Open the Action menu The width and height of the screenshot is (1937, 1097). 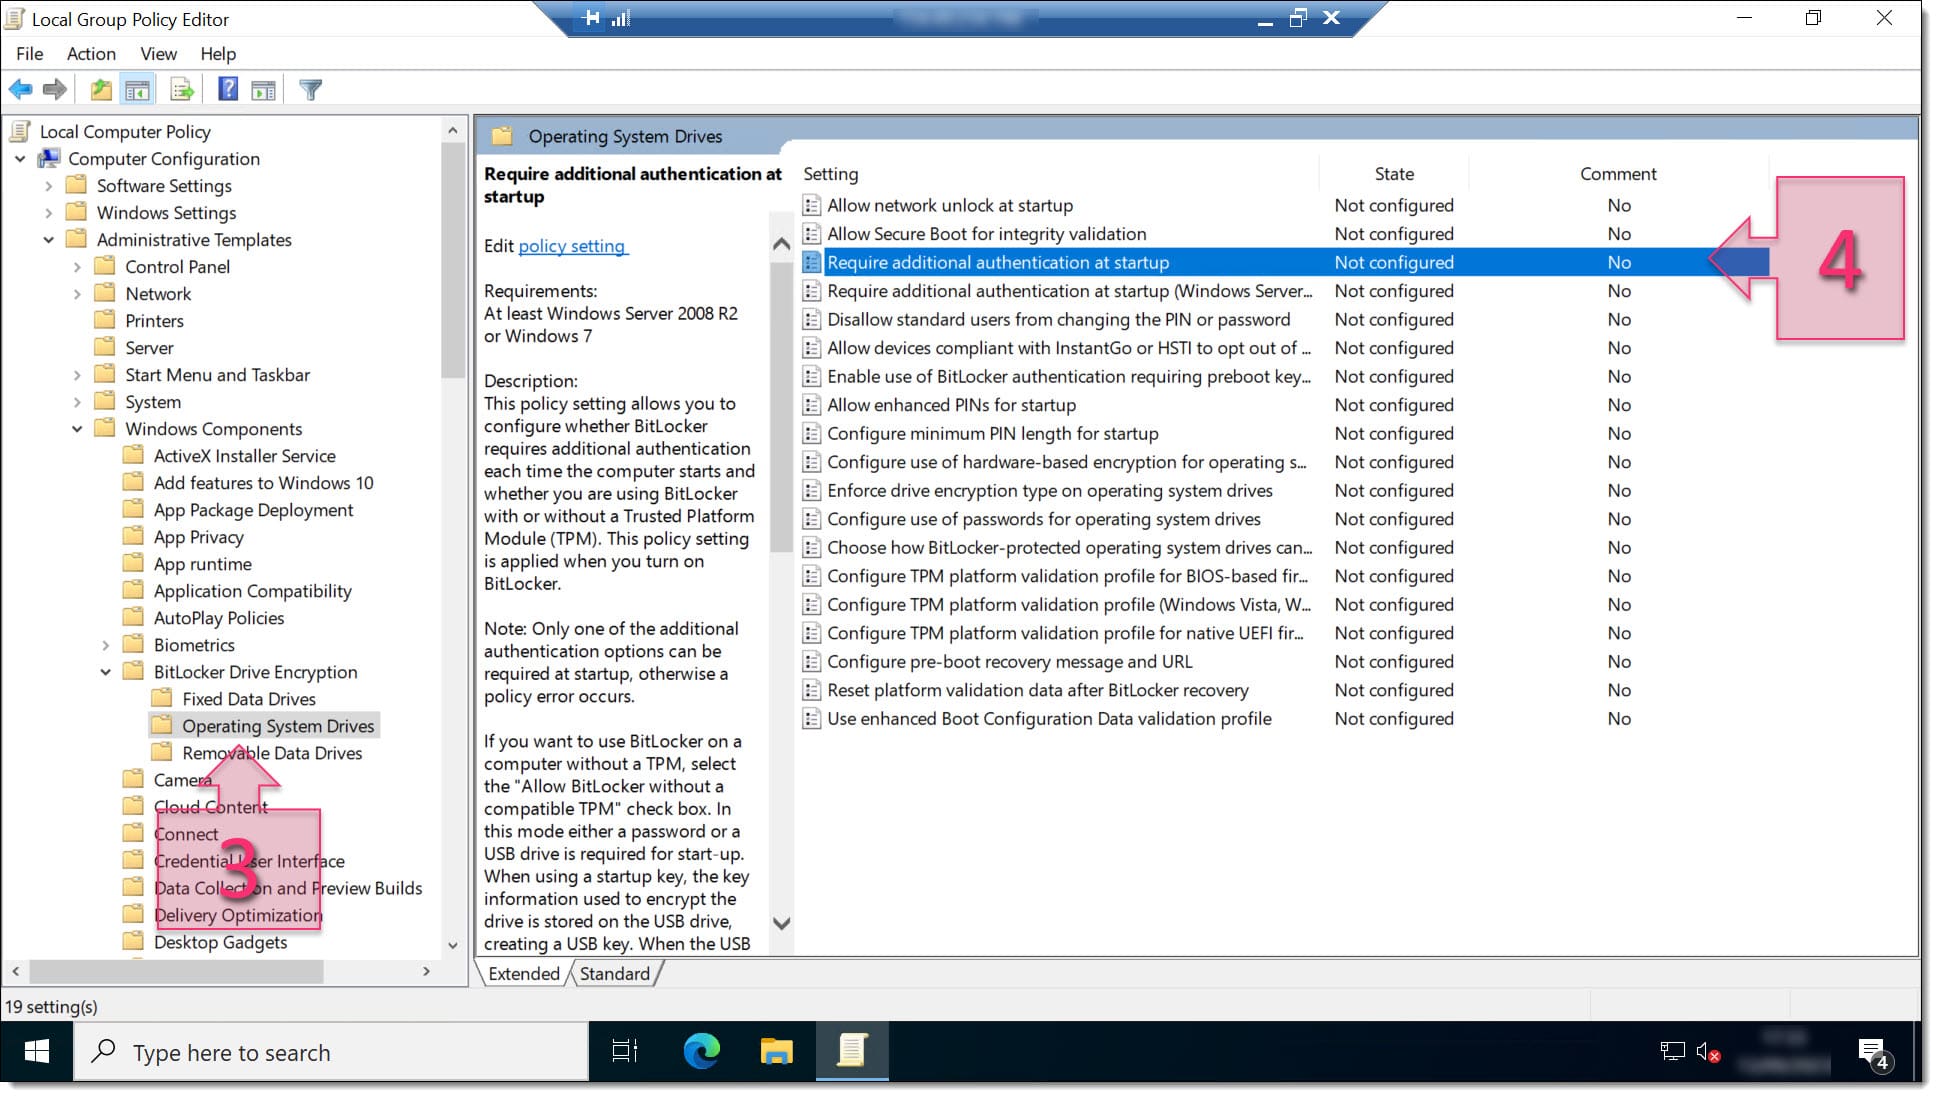[x=92, y=53]
